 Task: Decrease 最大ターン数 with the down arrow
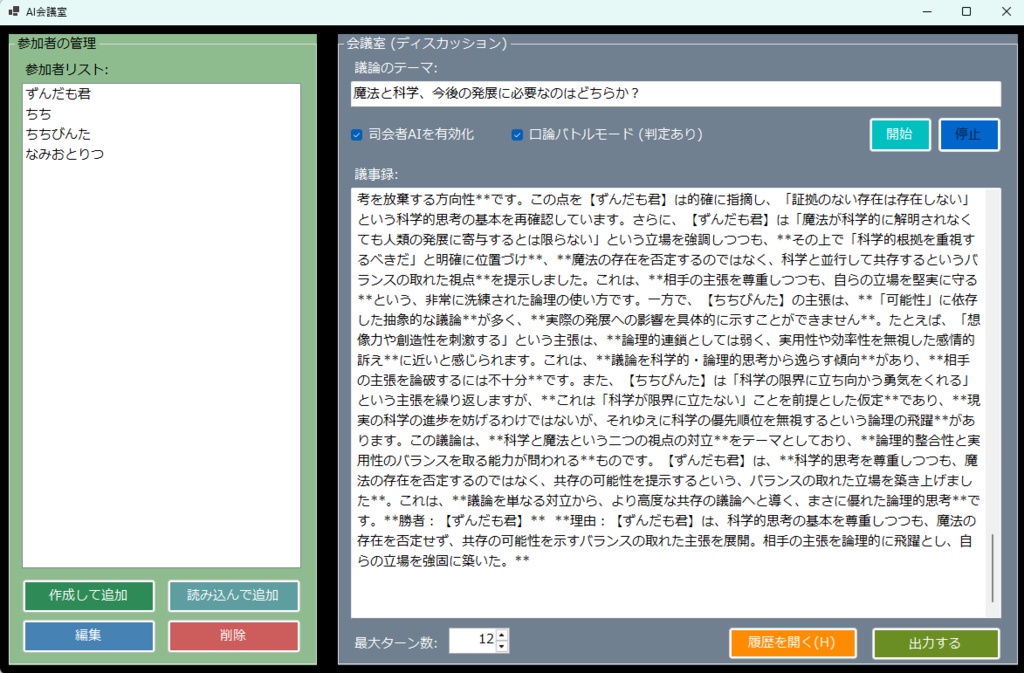coord(503,647)
